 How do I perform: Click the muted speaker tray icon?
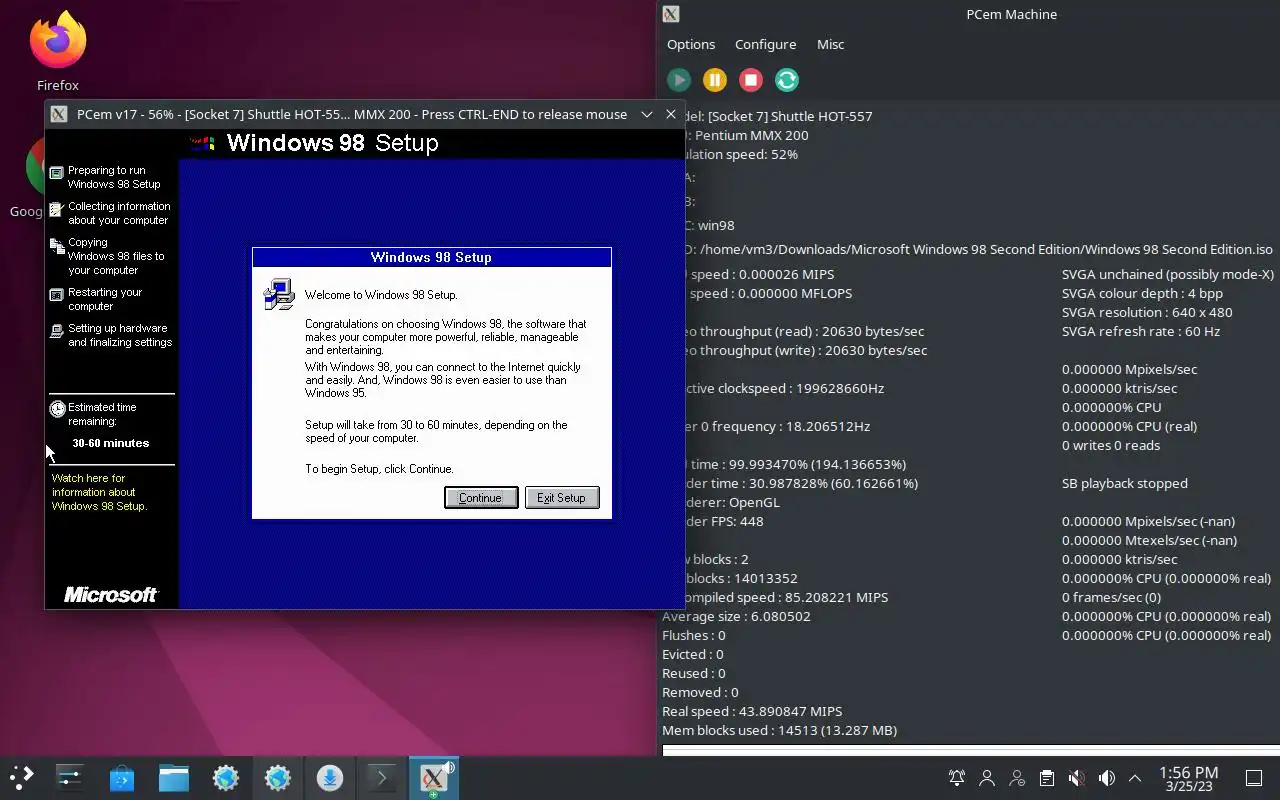click(1077, 778)
